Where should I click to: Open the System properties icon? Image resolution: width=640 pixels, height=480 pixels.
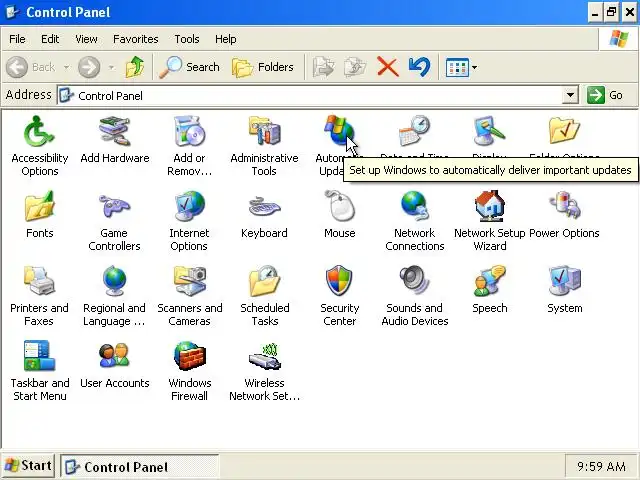pos(564,281)
